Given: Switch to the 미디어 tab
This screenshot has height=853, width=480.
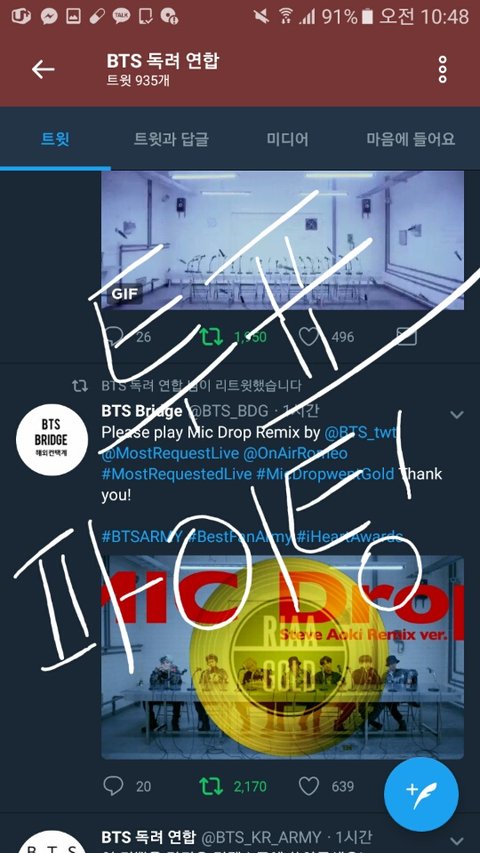Looking at the screenshot, I should click(x=287, y=139).
